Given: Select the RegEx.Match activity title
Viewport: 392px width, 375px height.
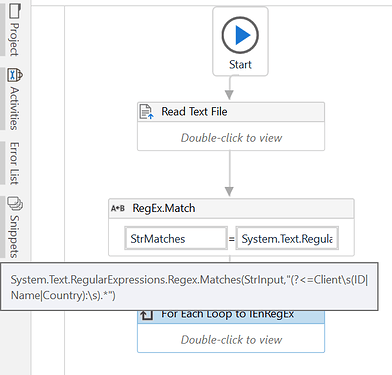Looking at the screenshot, I should pyautogui.click(x=164, y=208).
